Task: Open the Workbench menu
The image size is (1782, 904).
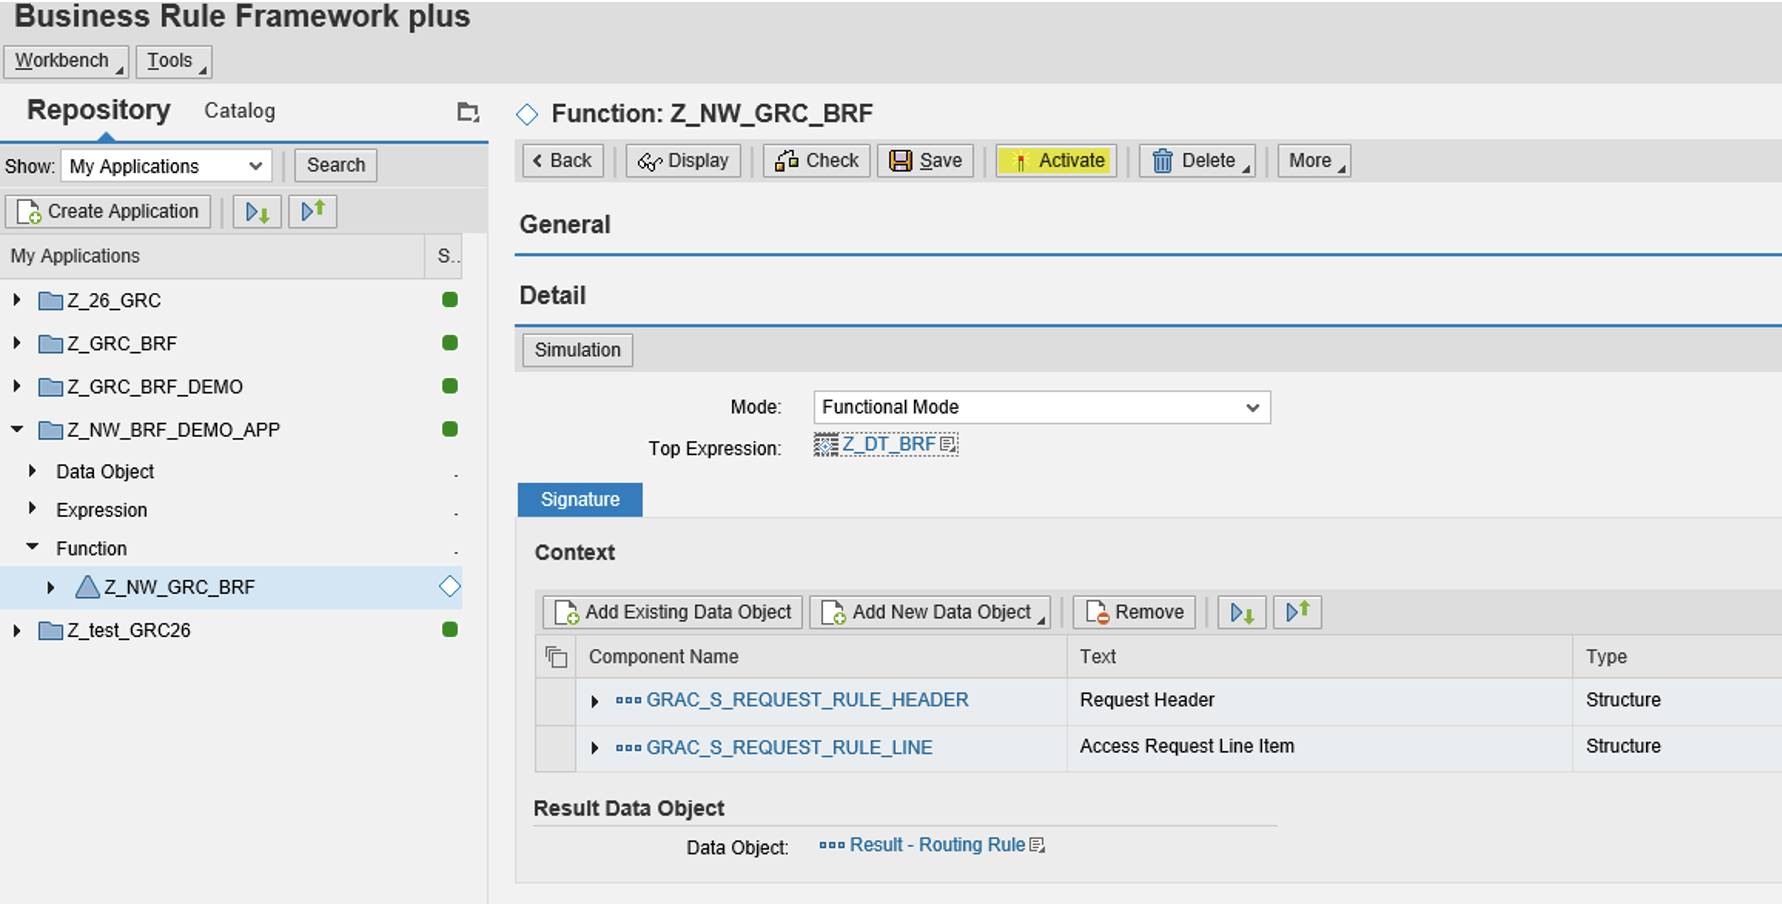Action: (x=66, y=61)
